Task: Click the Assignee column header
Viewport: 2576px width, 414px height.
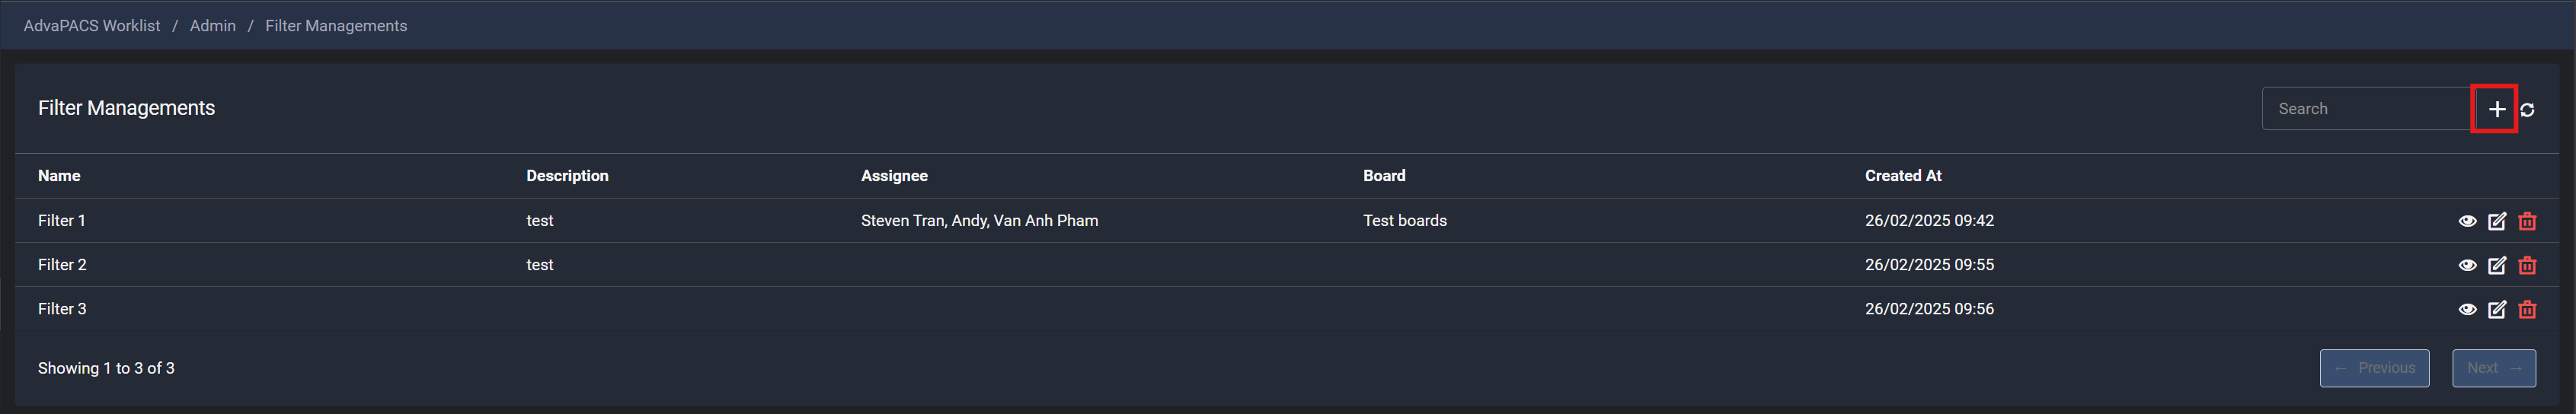Action: pos(894,176)
